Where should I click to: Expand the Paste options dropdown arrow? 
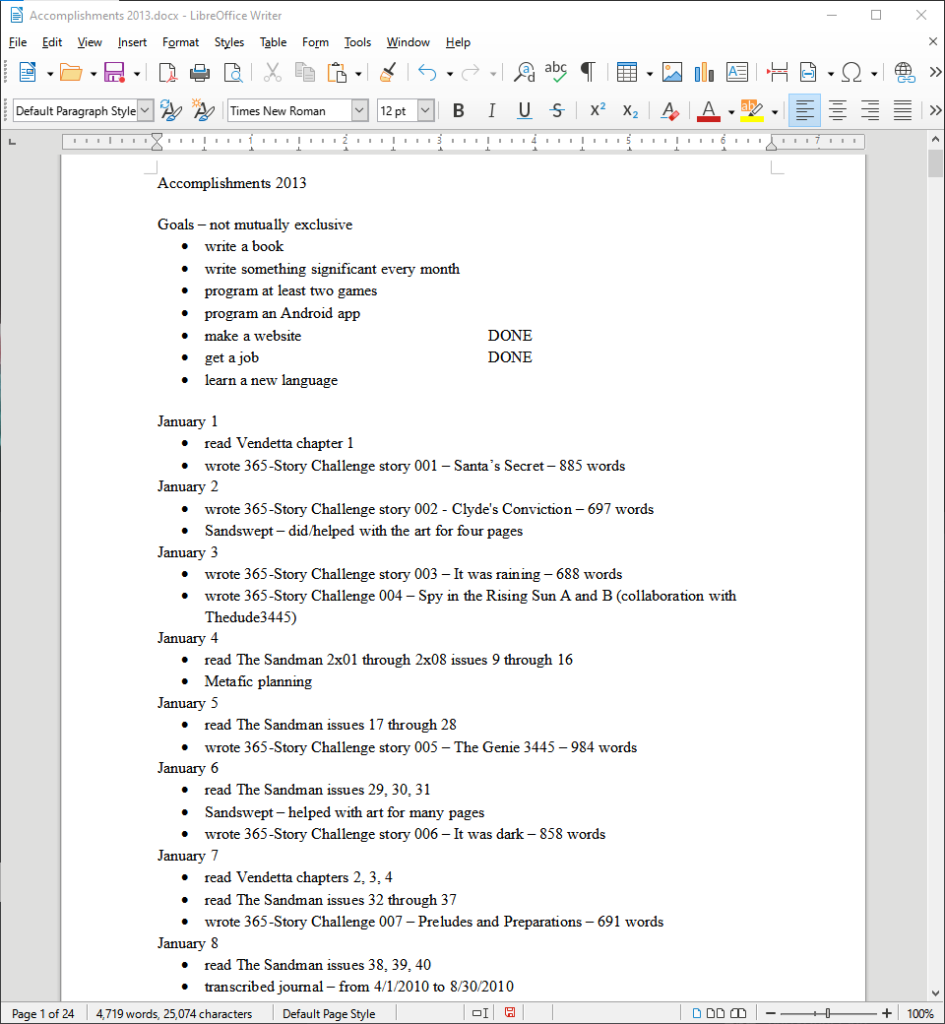point(359,74)
